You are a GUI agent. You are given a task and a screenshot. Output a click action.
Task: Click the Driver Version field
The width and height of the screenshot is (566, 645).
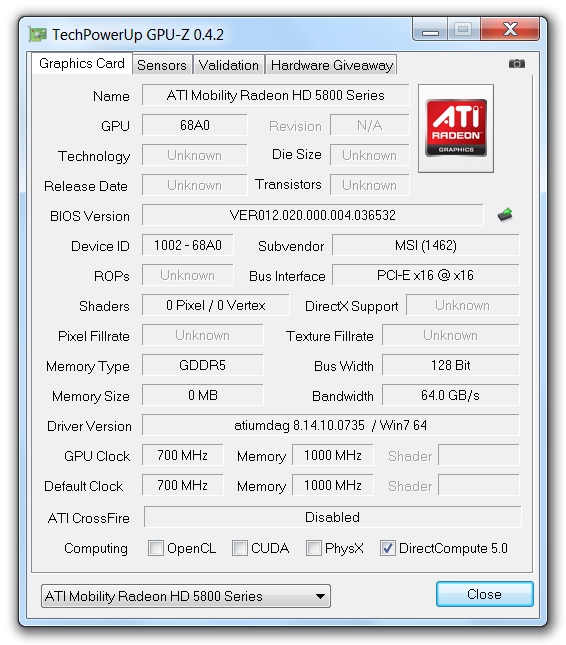coord(331,425)
